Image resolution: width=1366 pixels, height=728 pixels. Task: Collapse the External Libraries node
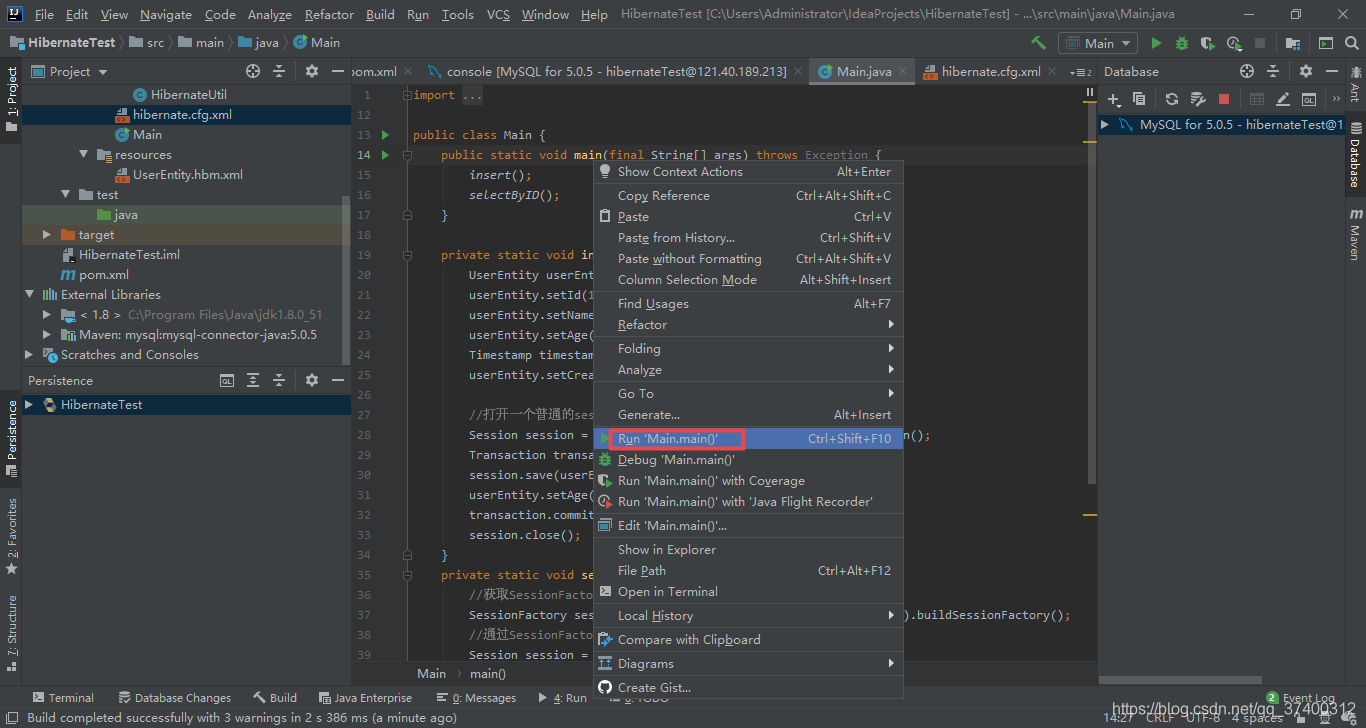click(x=29, y=295)
